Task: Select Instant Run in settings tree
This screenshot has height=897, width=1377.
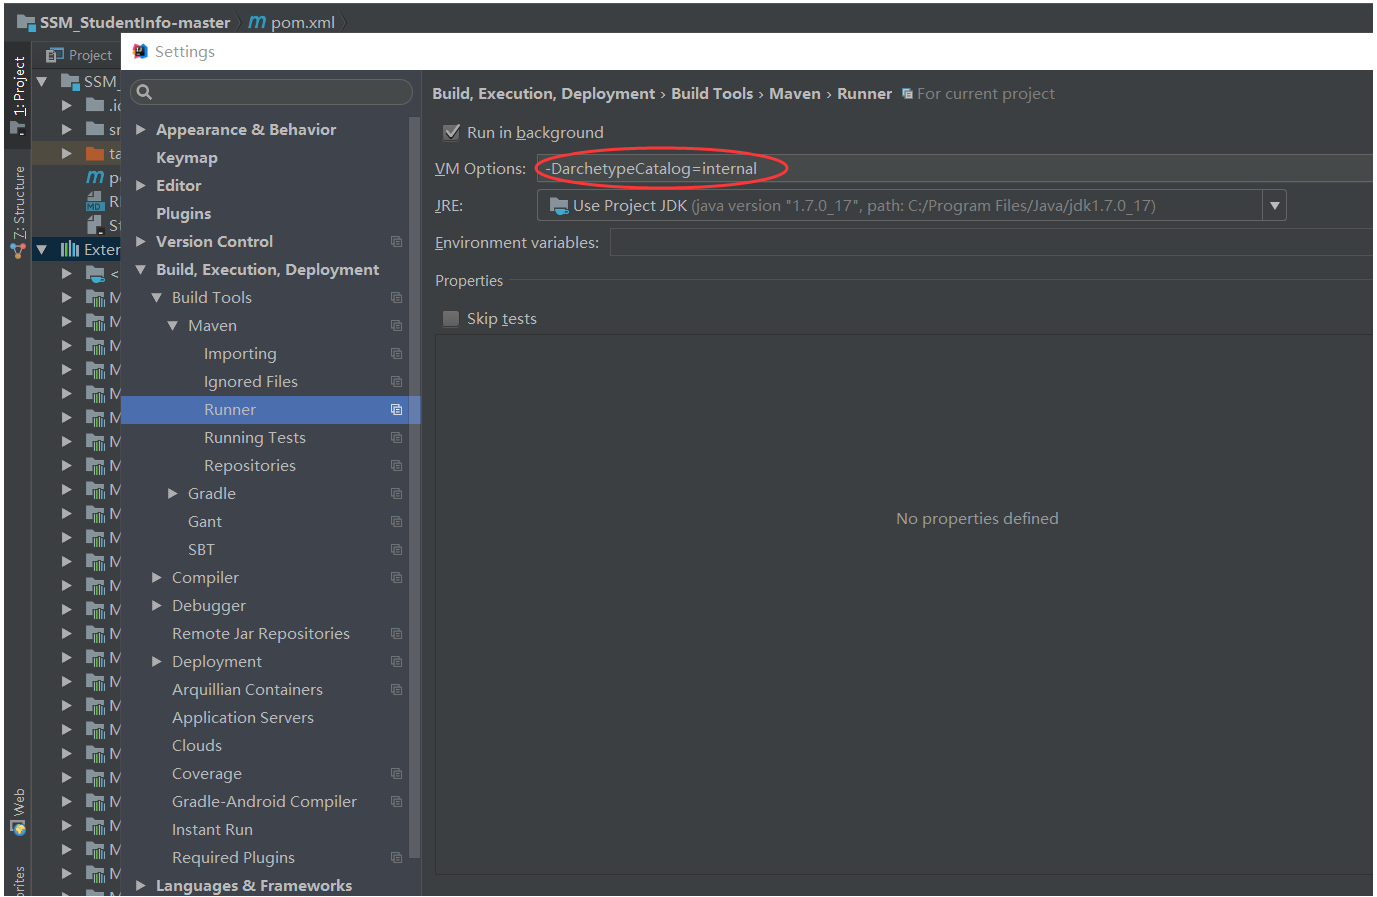Action: (212, 830)
